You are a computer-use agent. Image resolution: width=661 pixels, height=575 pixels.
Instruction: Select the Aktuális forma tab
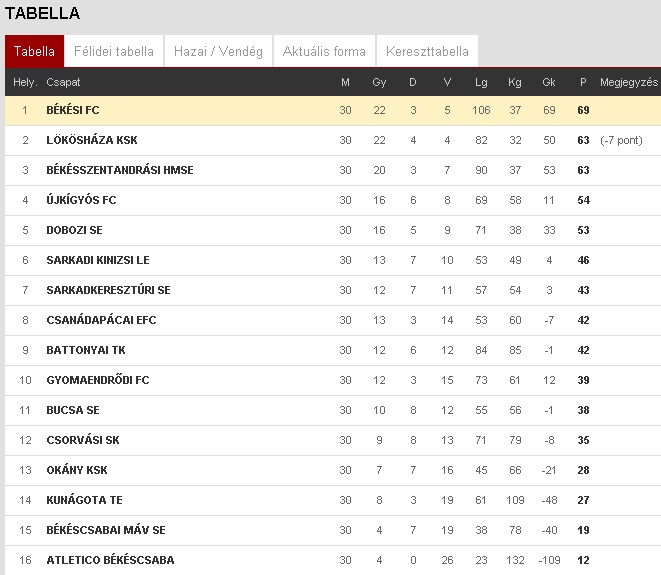click(324, 51)
